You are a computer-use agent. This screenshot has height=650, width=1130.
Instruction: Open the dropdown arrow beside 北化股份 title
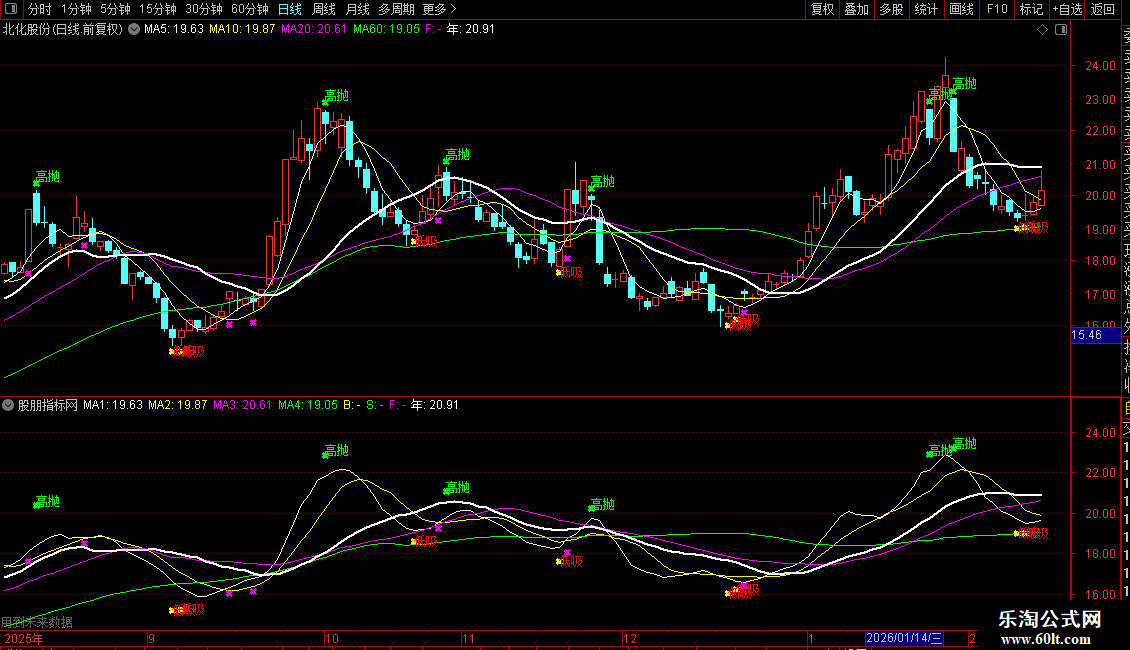click(133, 30)
